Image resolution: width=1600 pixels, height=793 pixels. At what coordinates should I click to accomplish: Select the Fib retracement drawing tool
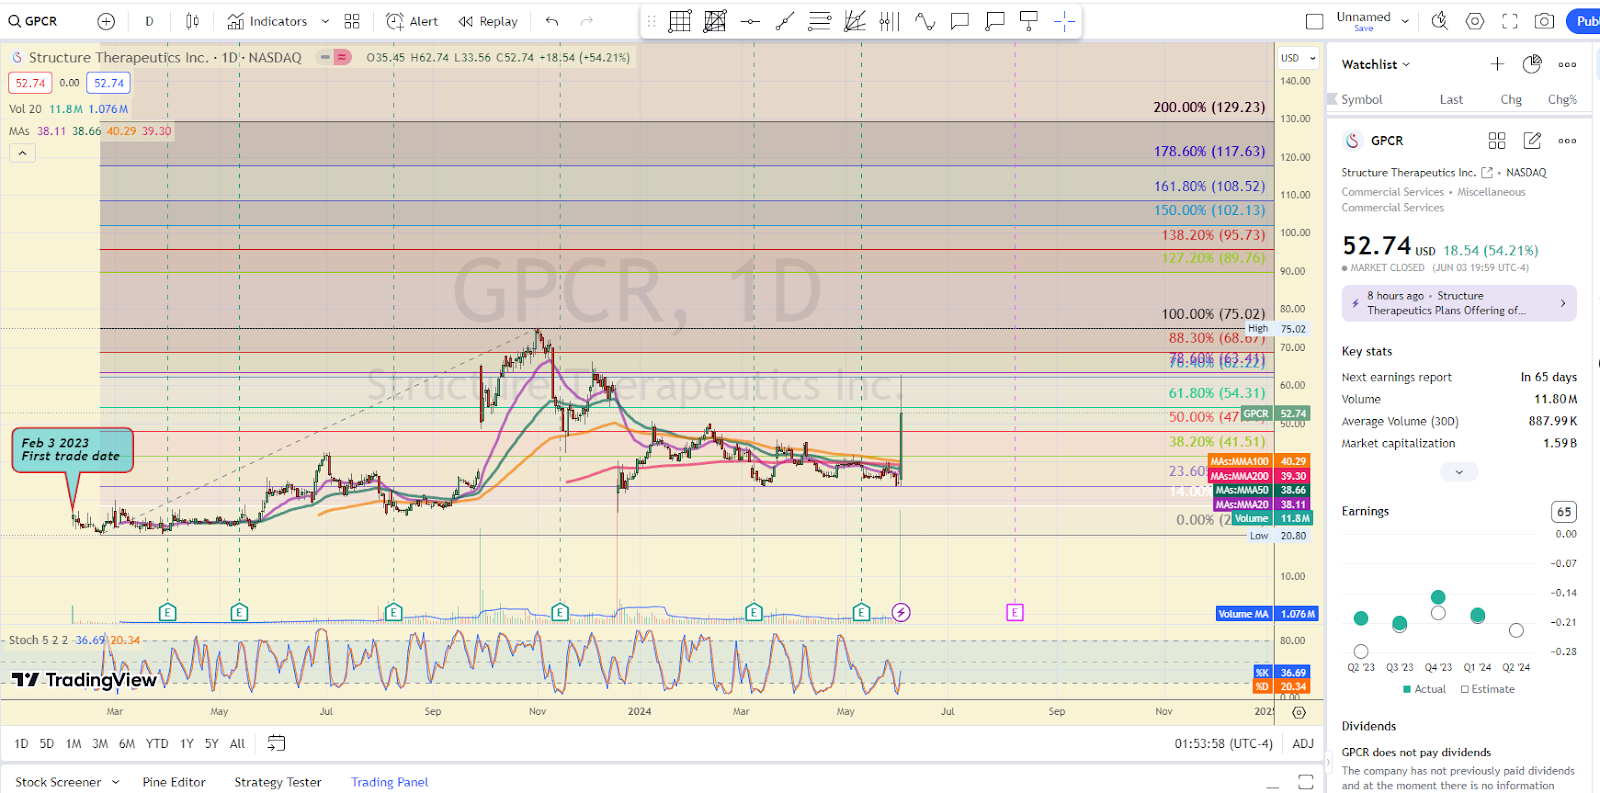(820, 21)
